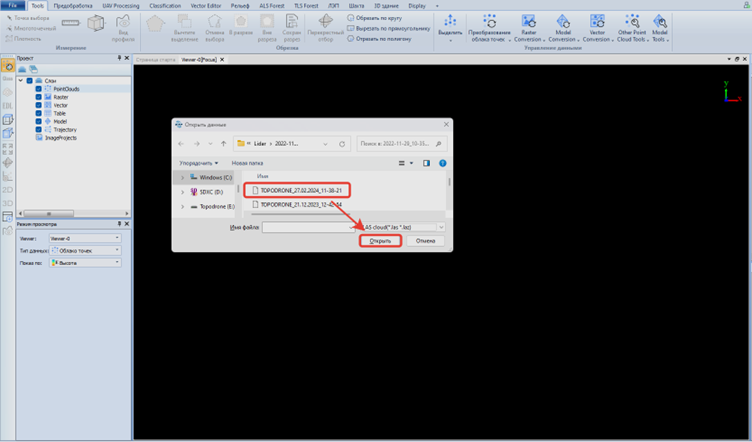752x442 pixels.
Task: Select the ruler length measurement tool
Action: pyautogui.click(x=70, y=23)
